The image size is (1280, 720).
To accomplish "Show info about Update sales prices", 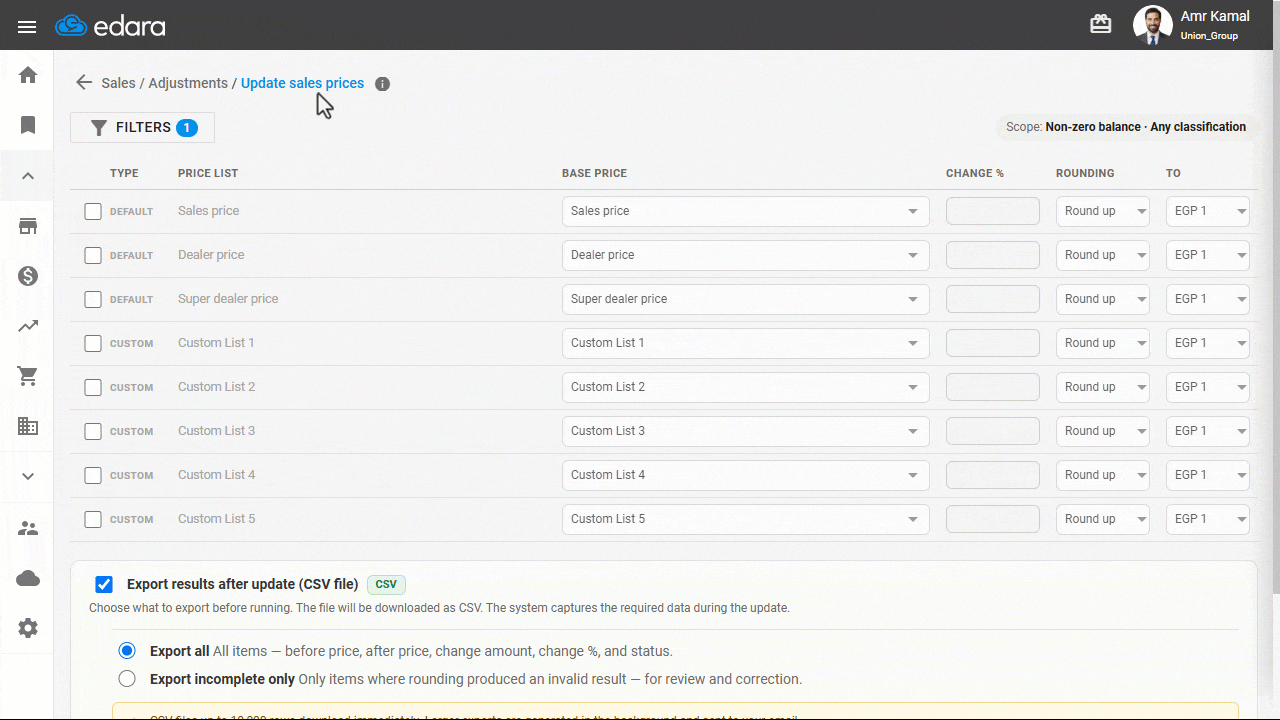I will click(382, 84).
